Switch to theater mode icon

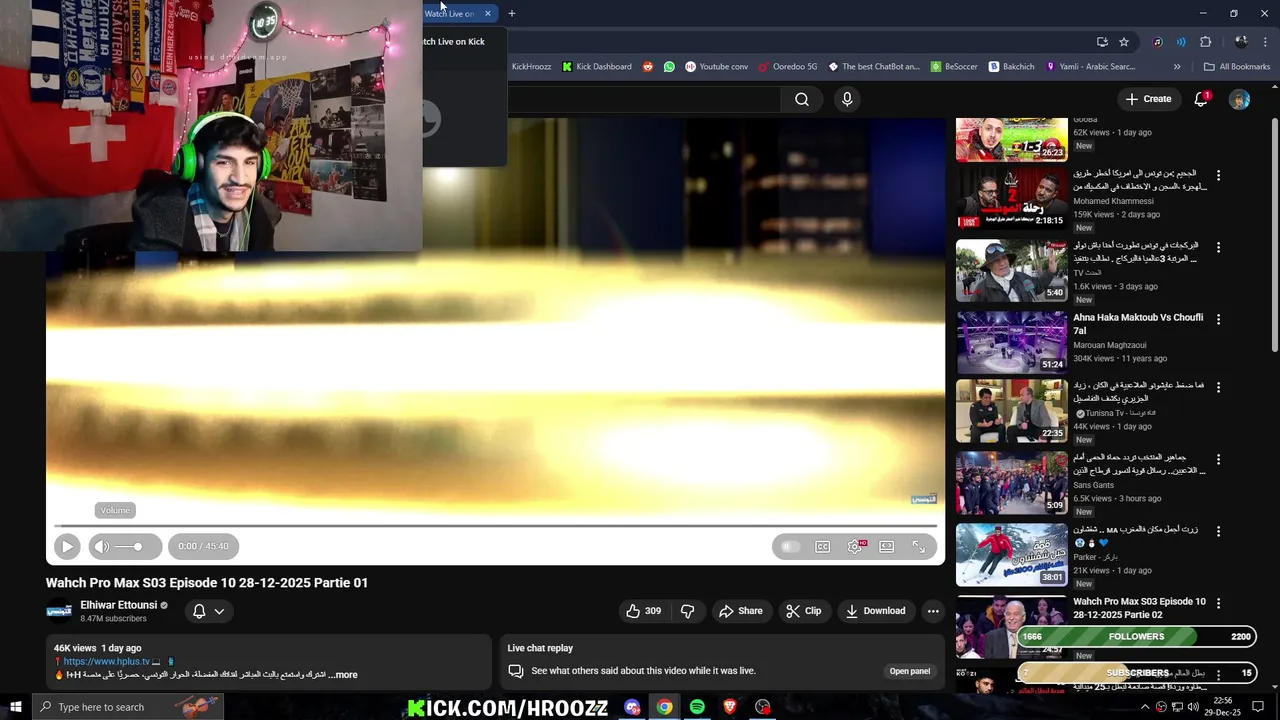coord(886,546)
